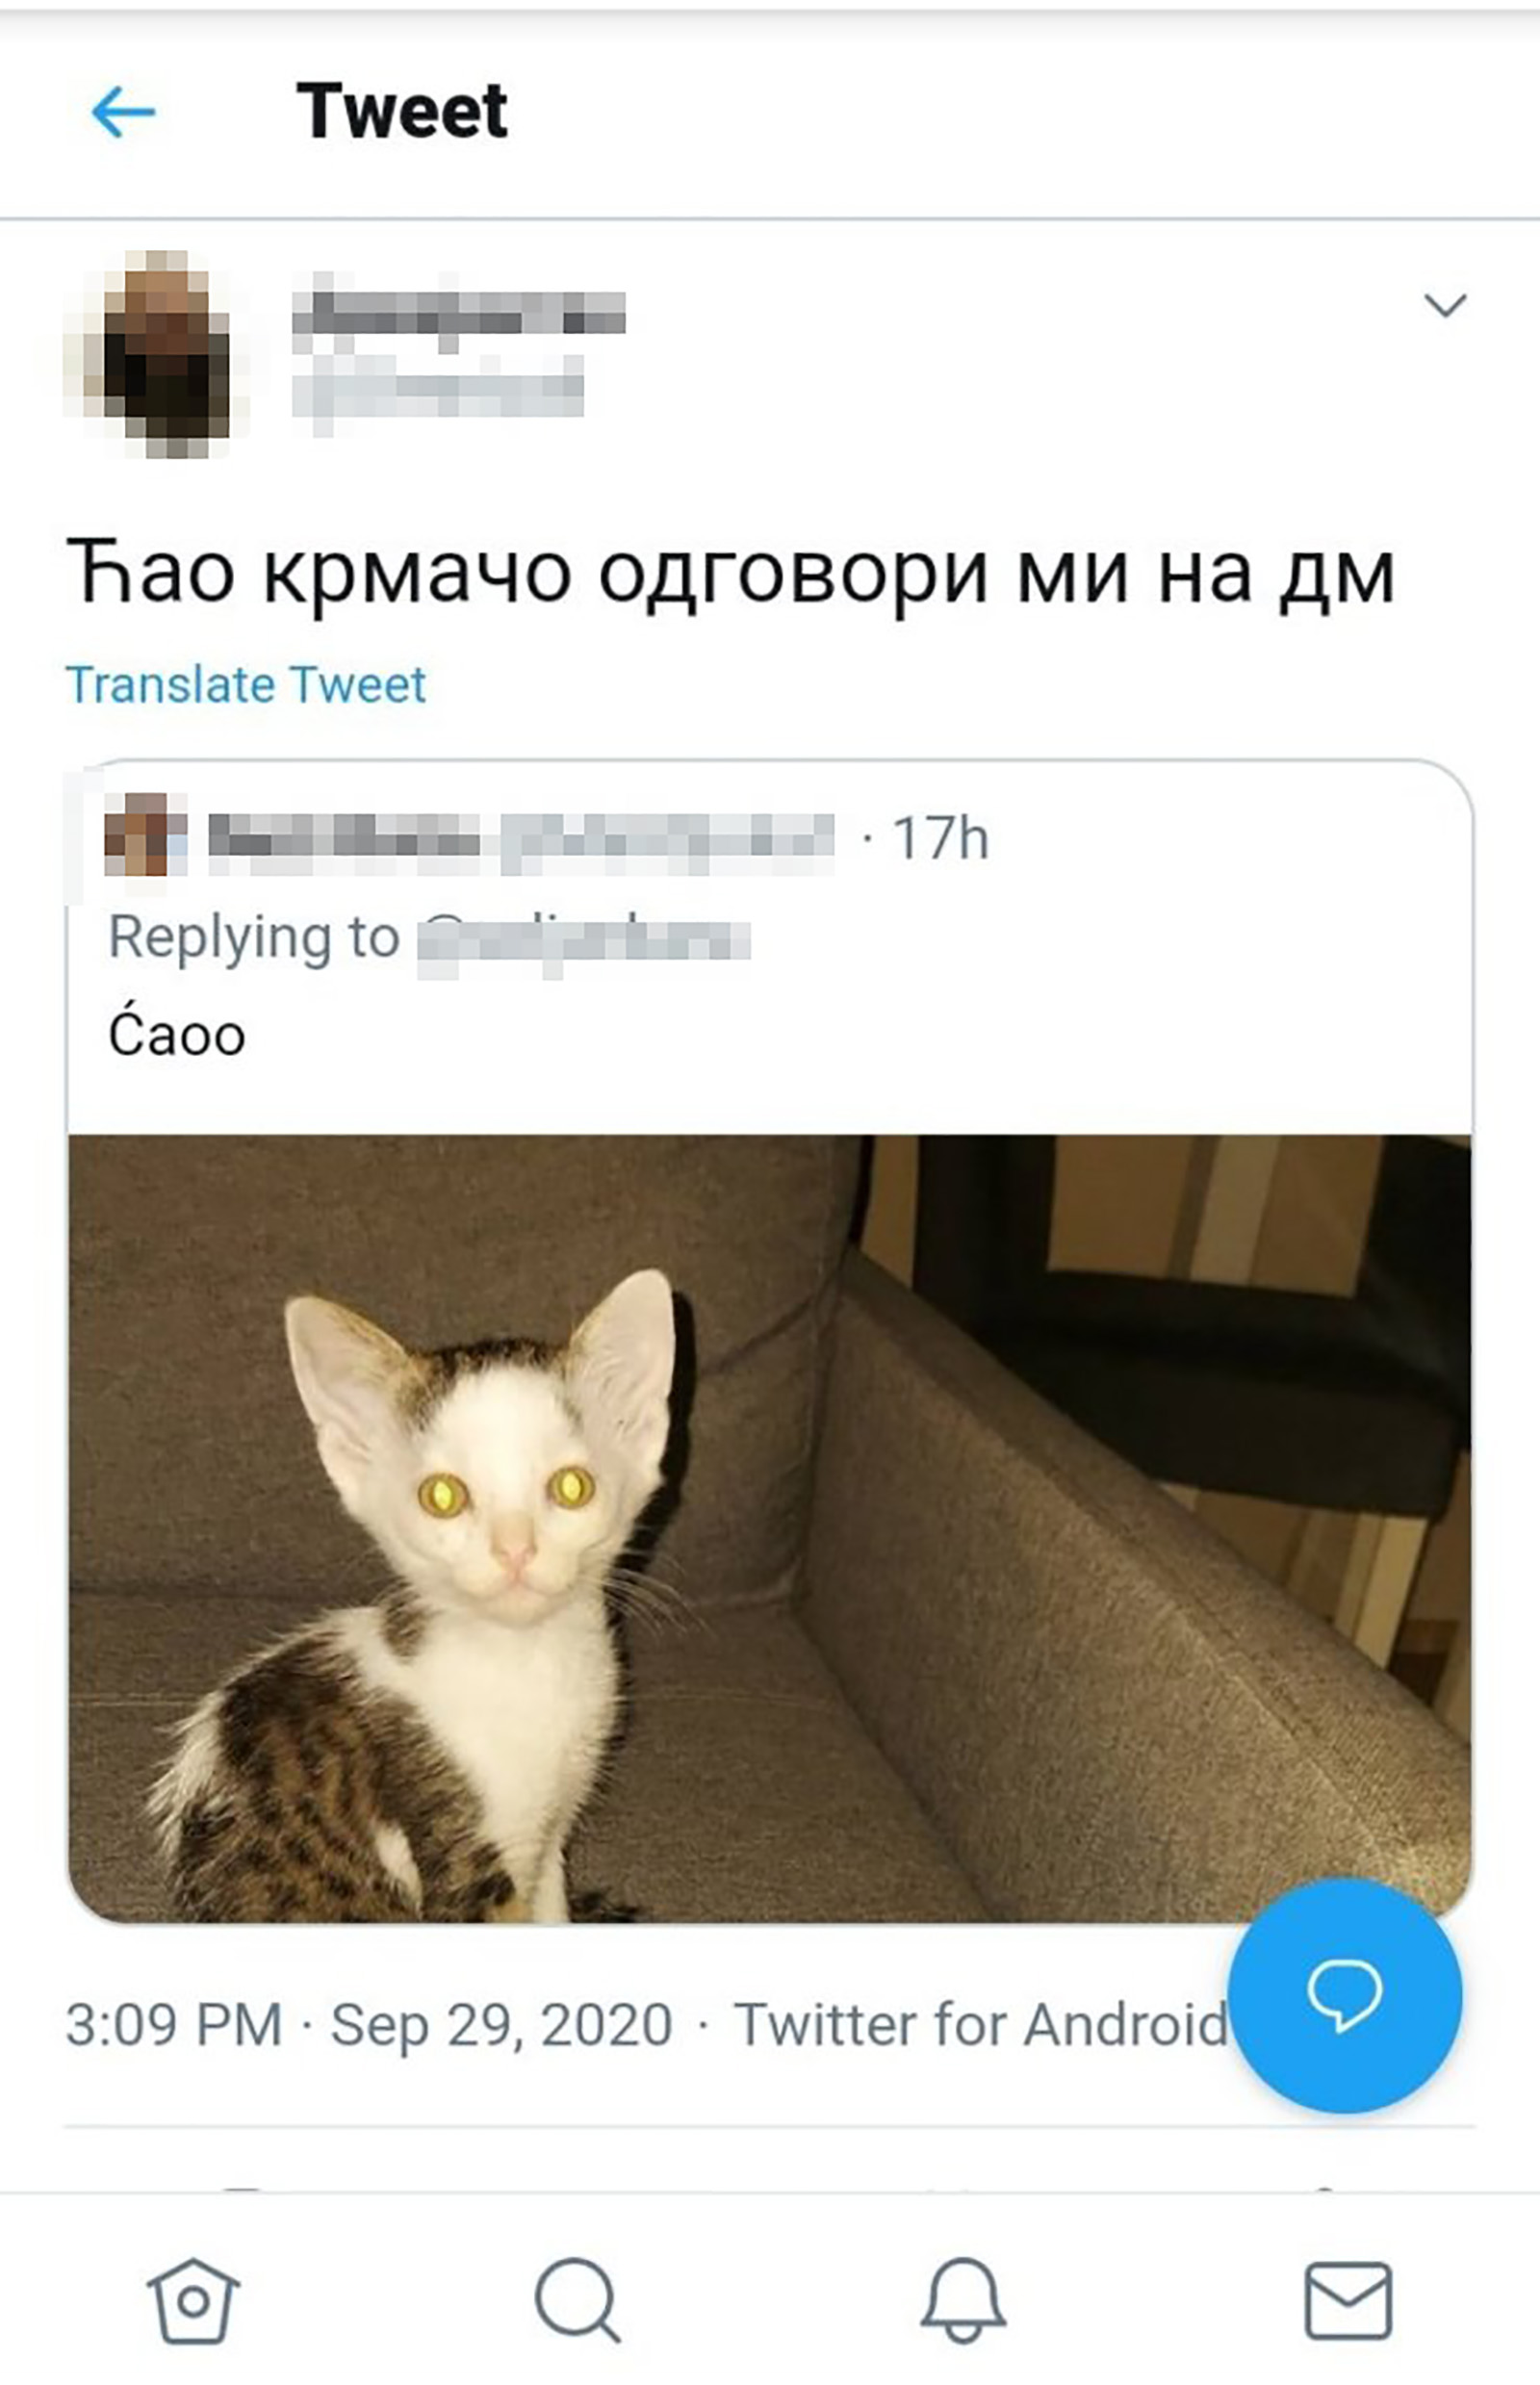Open the quoted tweet's kitten photo
This screenshot has height=2385, width=1540.
[x=769, y=1528]
